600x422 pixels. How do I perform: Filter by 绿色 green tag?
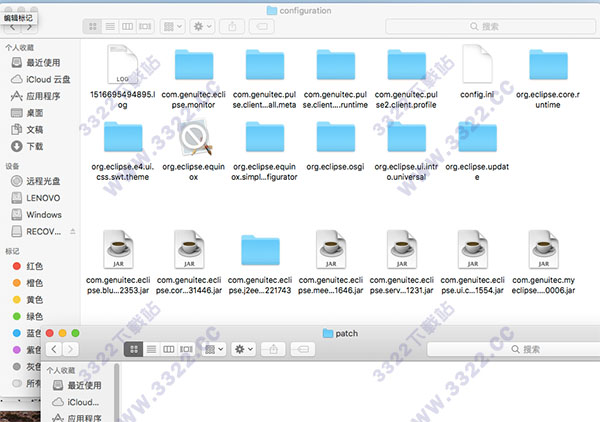click(x=28, y=316)
